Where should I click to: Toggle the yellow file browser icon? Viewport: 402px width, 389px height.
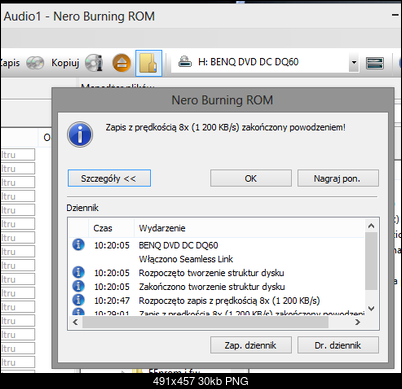click(149, 63)
